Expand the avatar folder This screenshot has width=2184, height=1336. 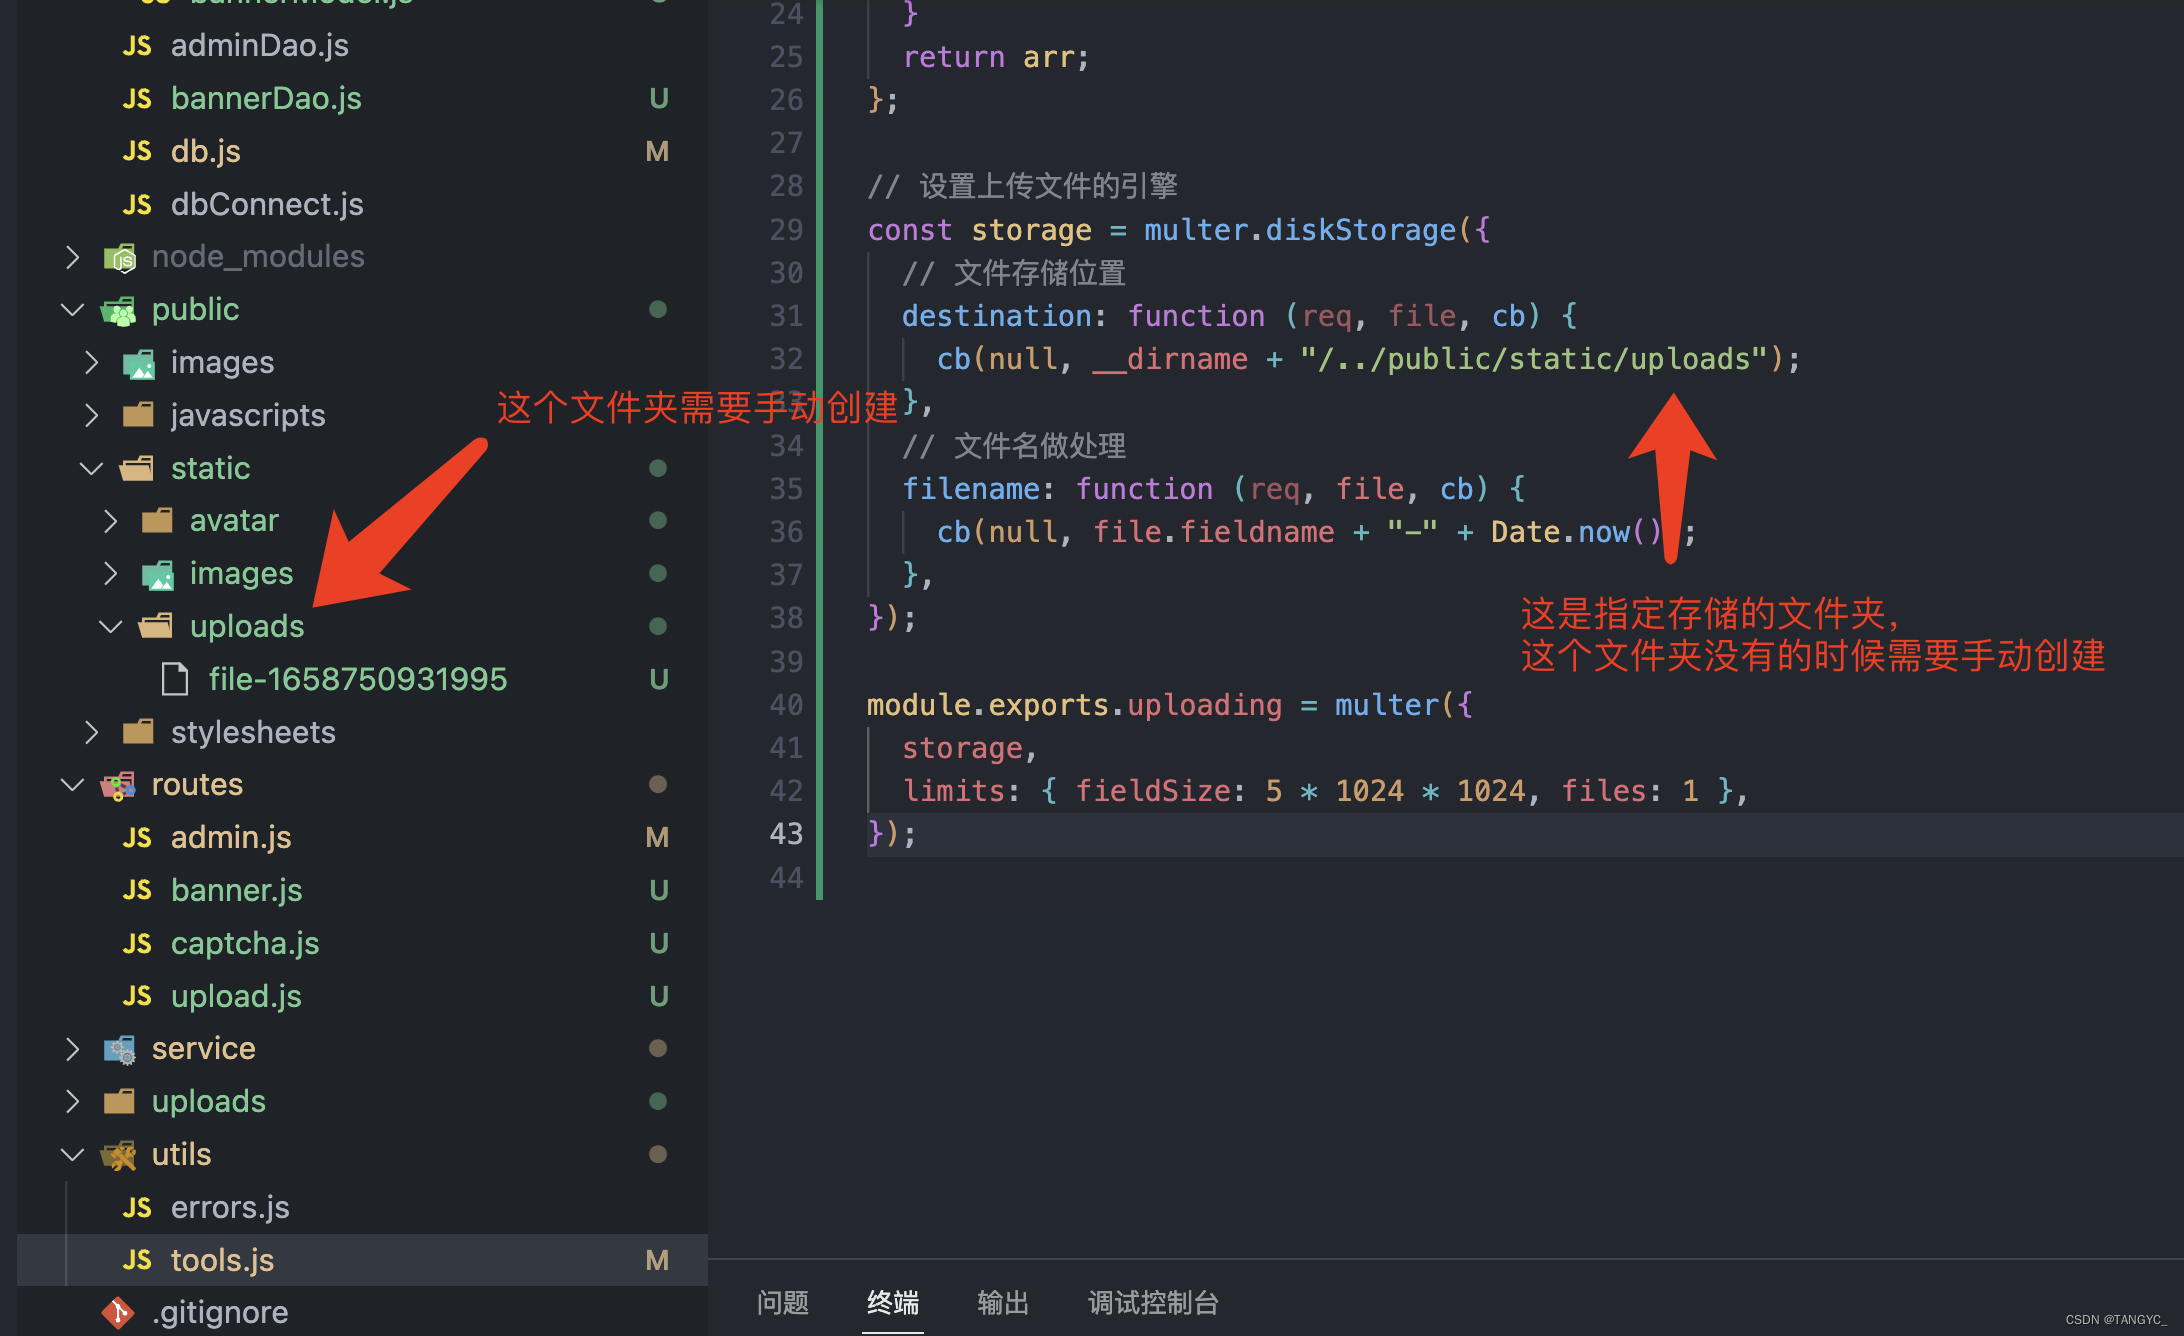110,520
